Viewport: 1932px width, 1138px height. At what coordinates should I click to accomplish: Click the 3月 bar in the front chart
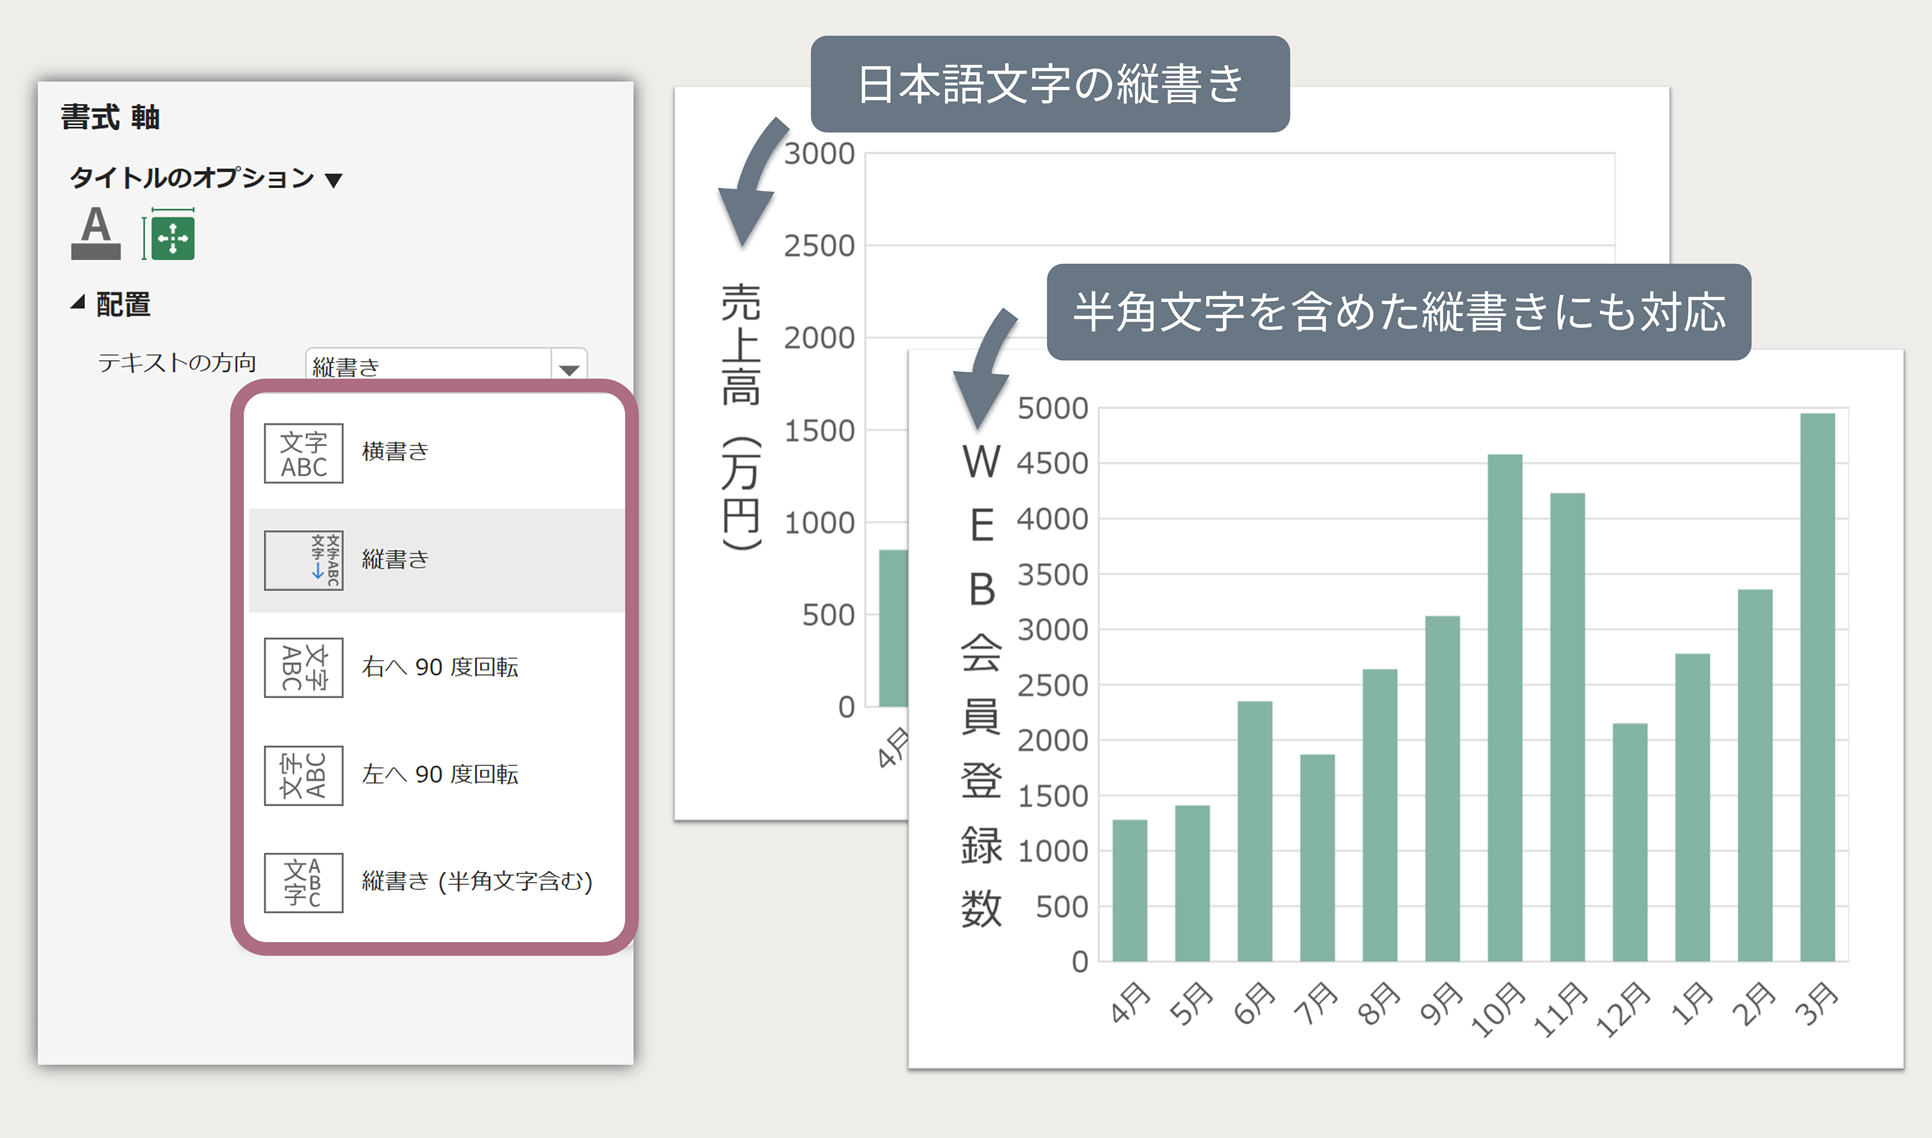click(x=1818, y=687)
